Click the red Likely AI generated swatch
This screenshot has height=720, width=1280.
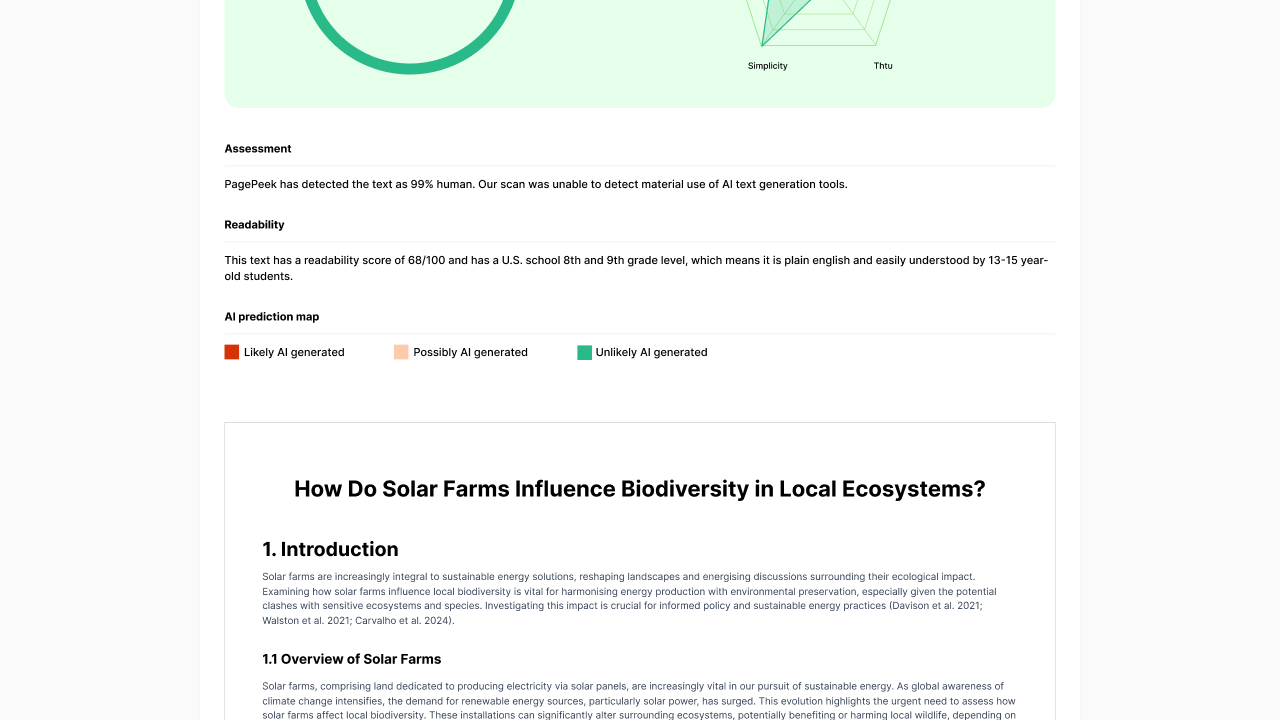point(232,352)
